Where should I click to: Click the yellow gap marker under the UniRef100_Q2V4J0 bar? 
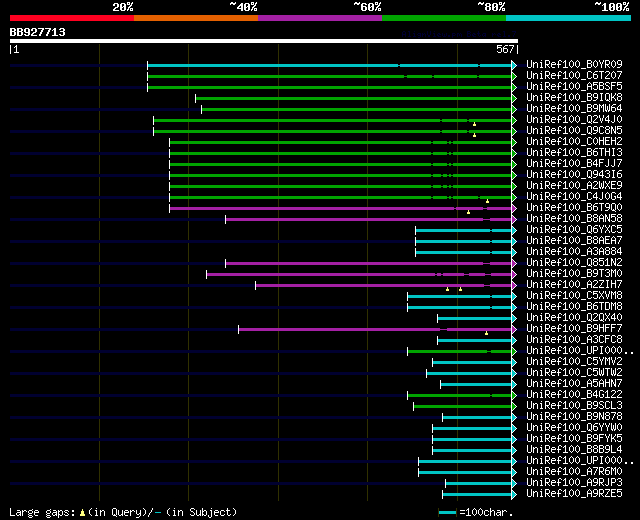tap(474, 124)
